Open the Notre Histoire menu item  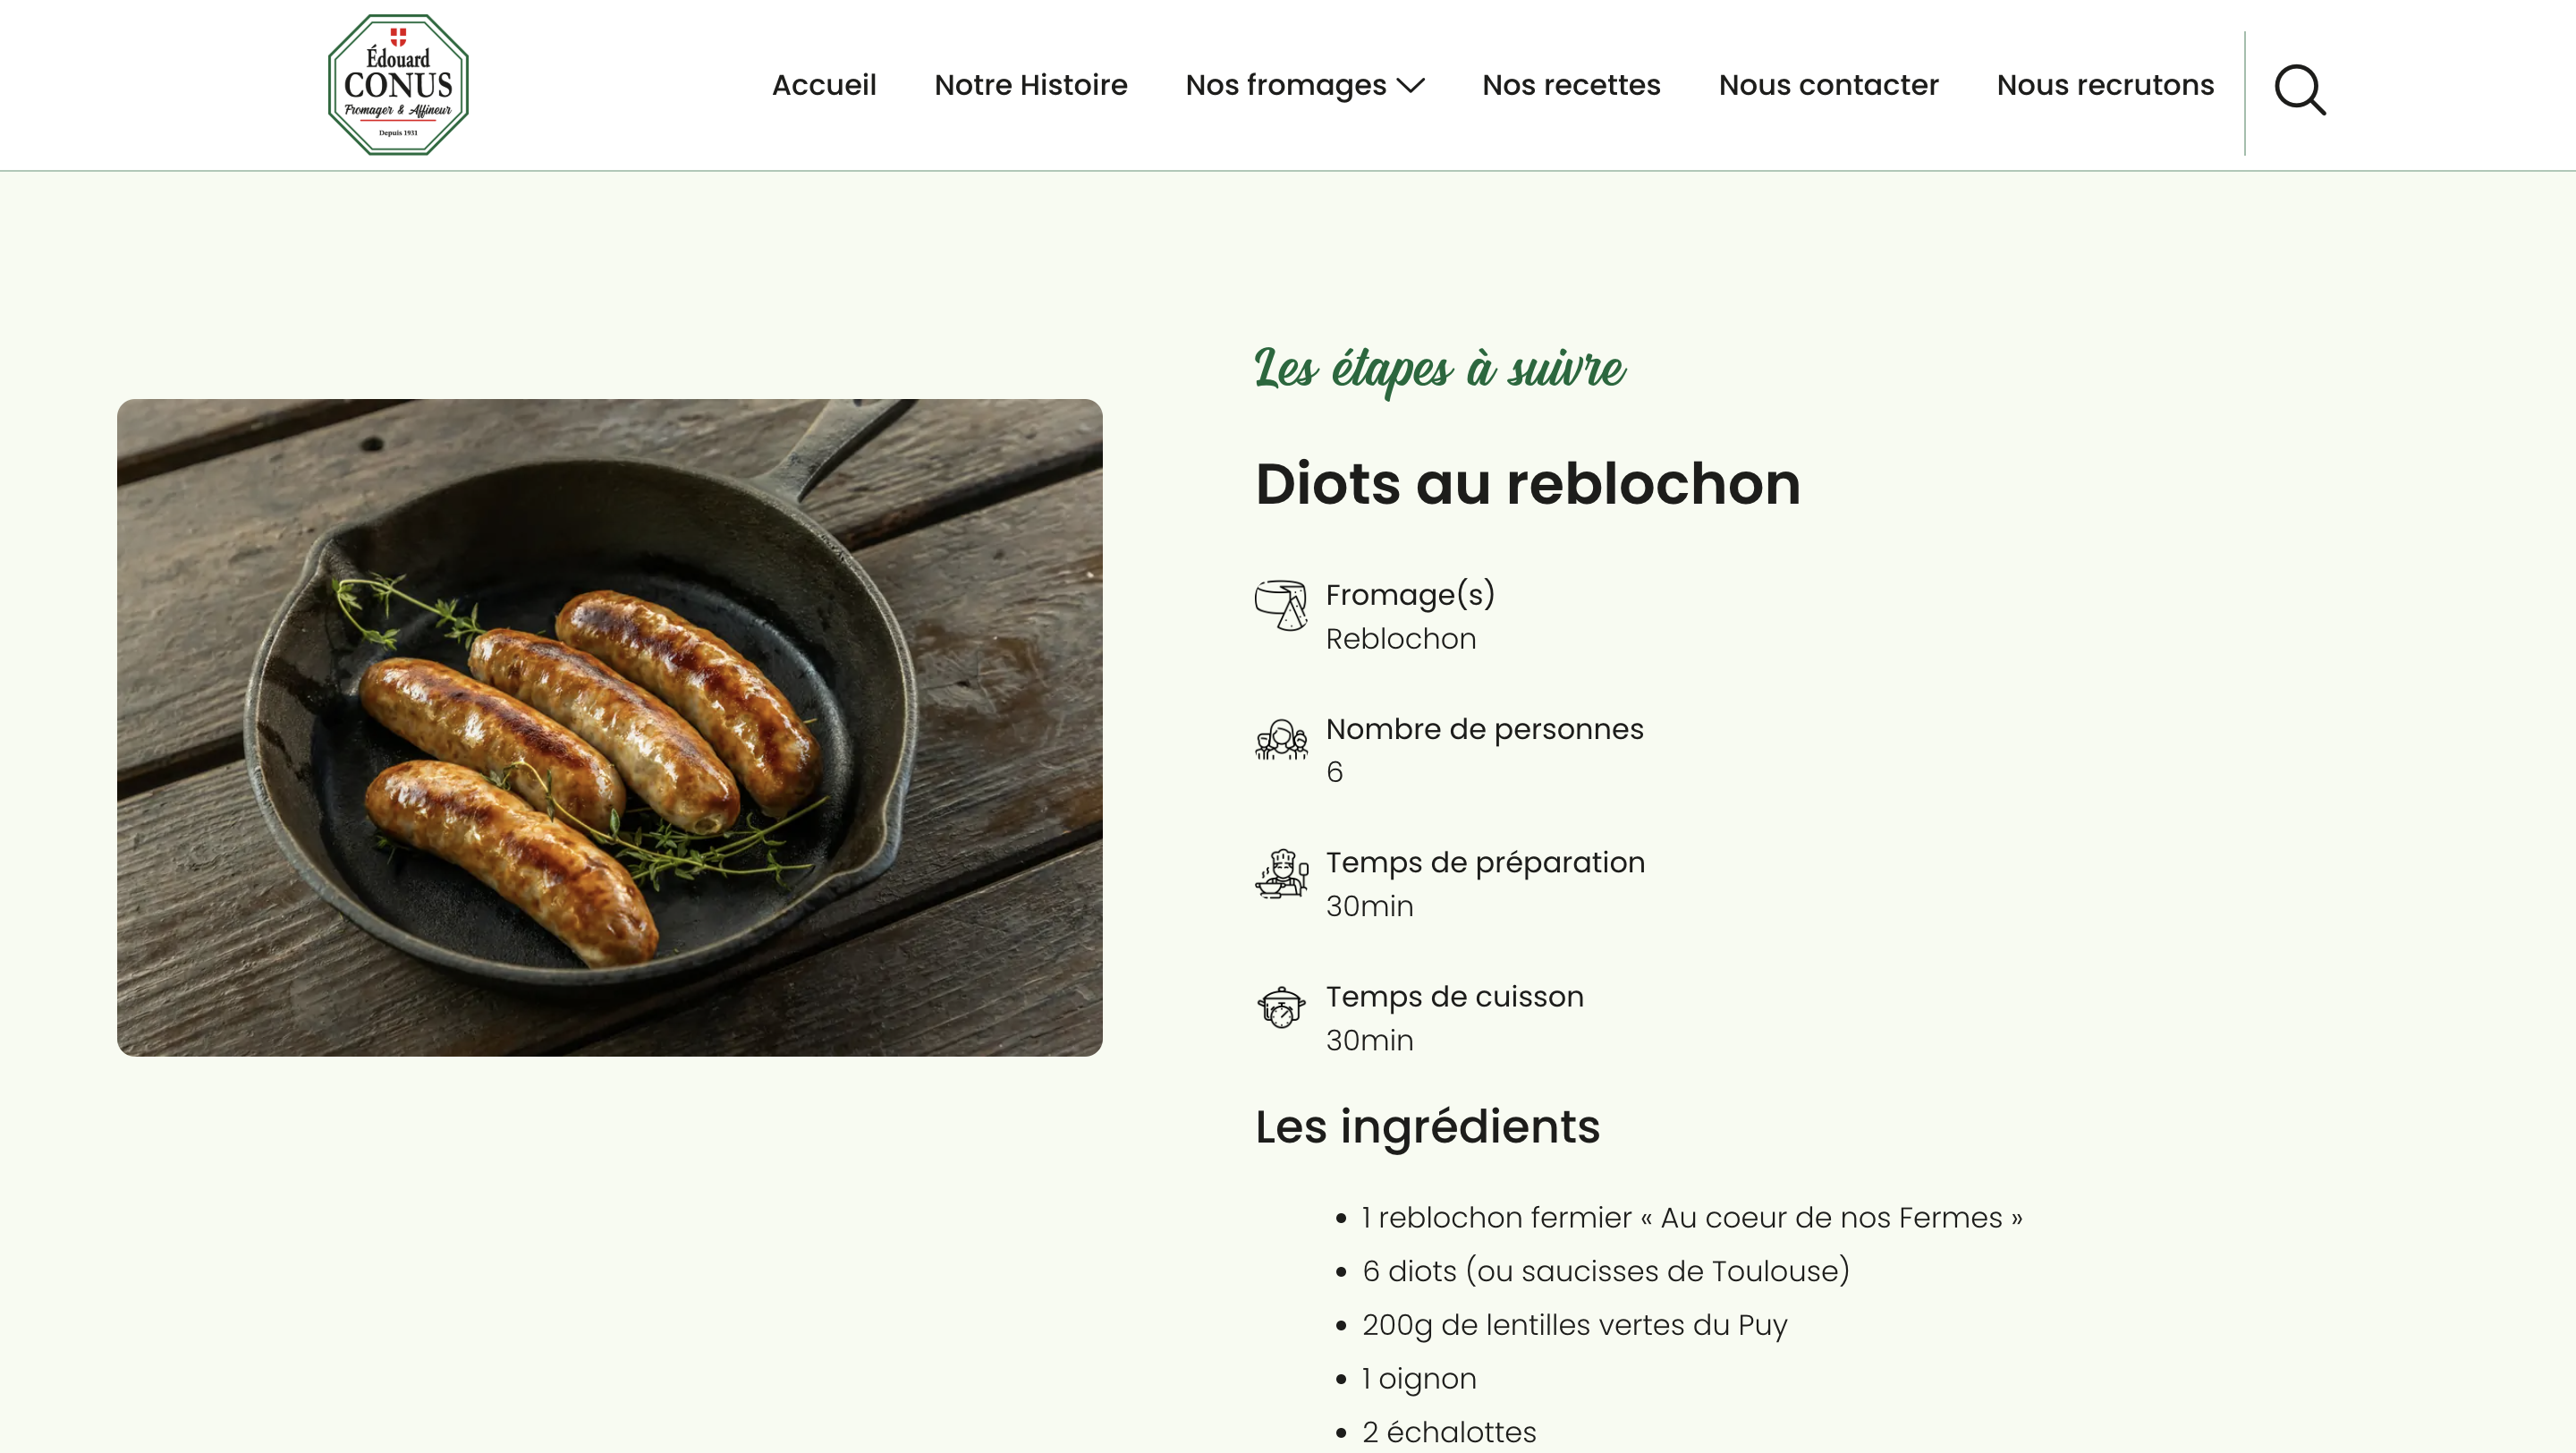click(x=1031, y=85)
